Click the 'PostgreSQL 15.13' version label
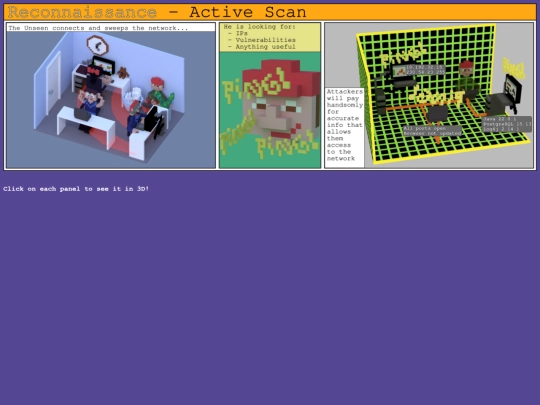 (x=507, y=124)
